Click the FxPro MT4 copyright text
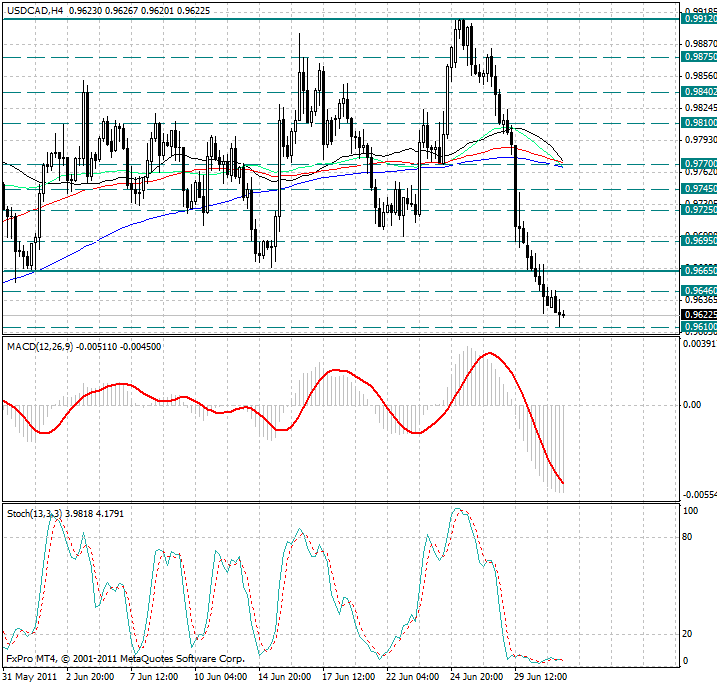This screenshot has width=717, height=684. pos(125,660)
